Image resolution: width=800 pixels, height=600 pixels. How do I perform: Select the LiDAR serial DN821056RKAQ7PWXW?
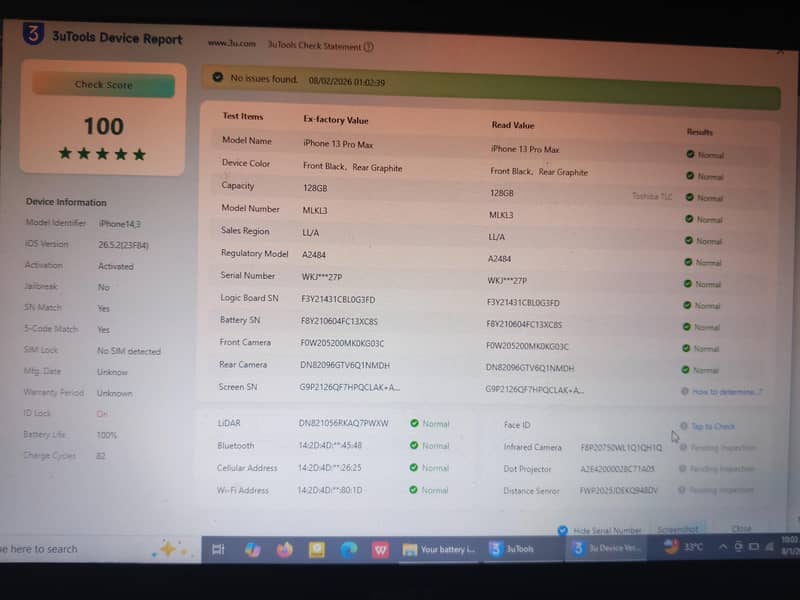pyautogui.click(x=343, y=423)
